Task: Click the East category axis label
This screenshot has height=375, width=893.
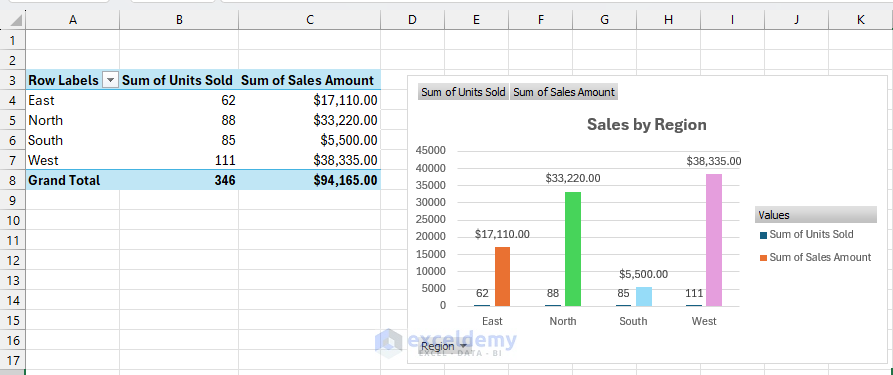Action: click(492, 321)
